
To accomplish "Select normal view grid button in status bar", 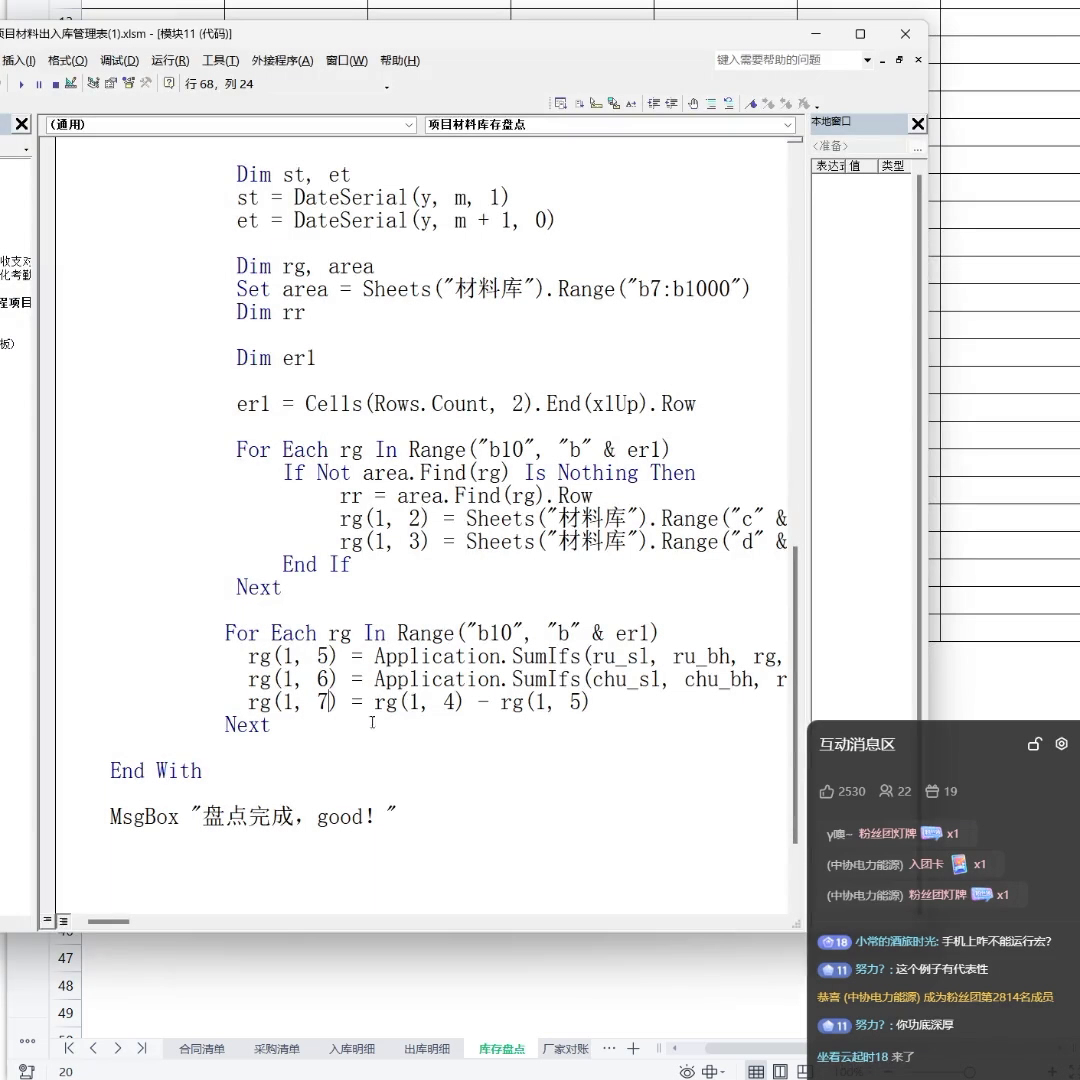I will (756, 1071).
